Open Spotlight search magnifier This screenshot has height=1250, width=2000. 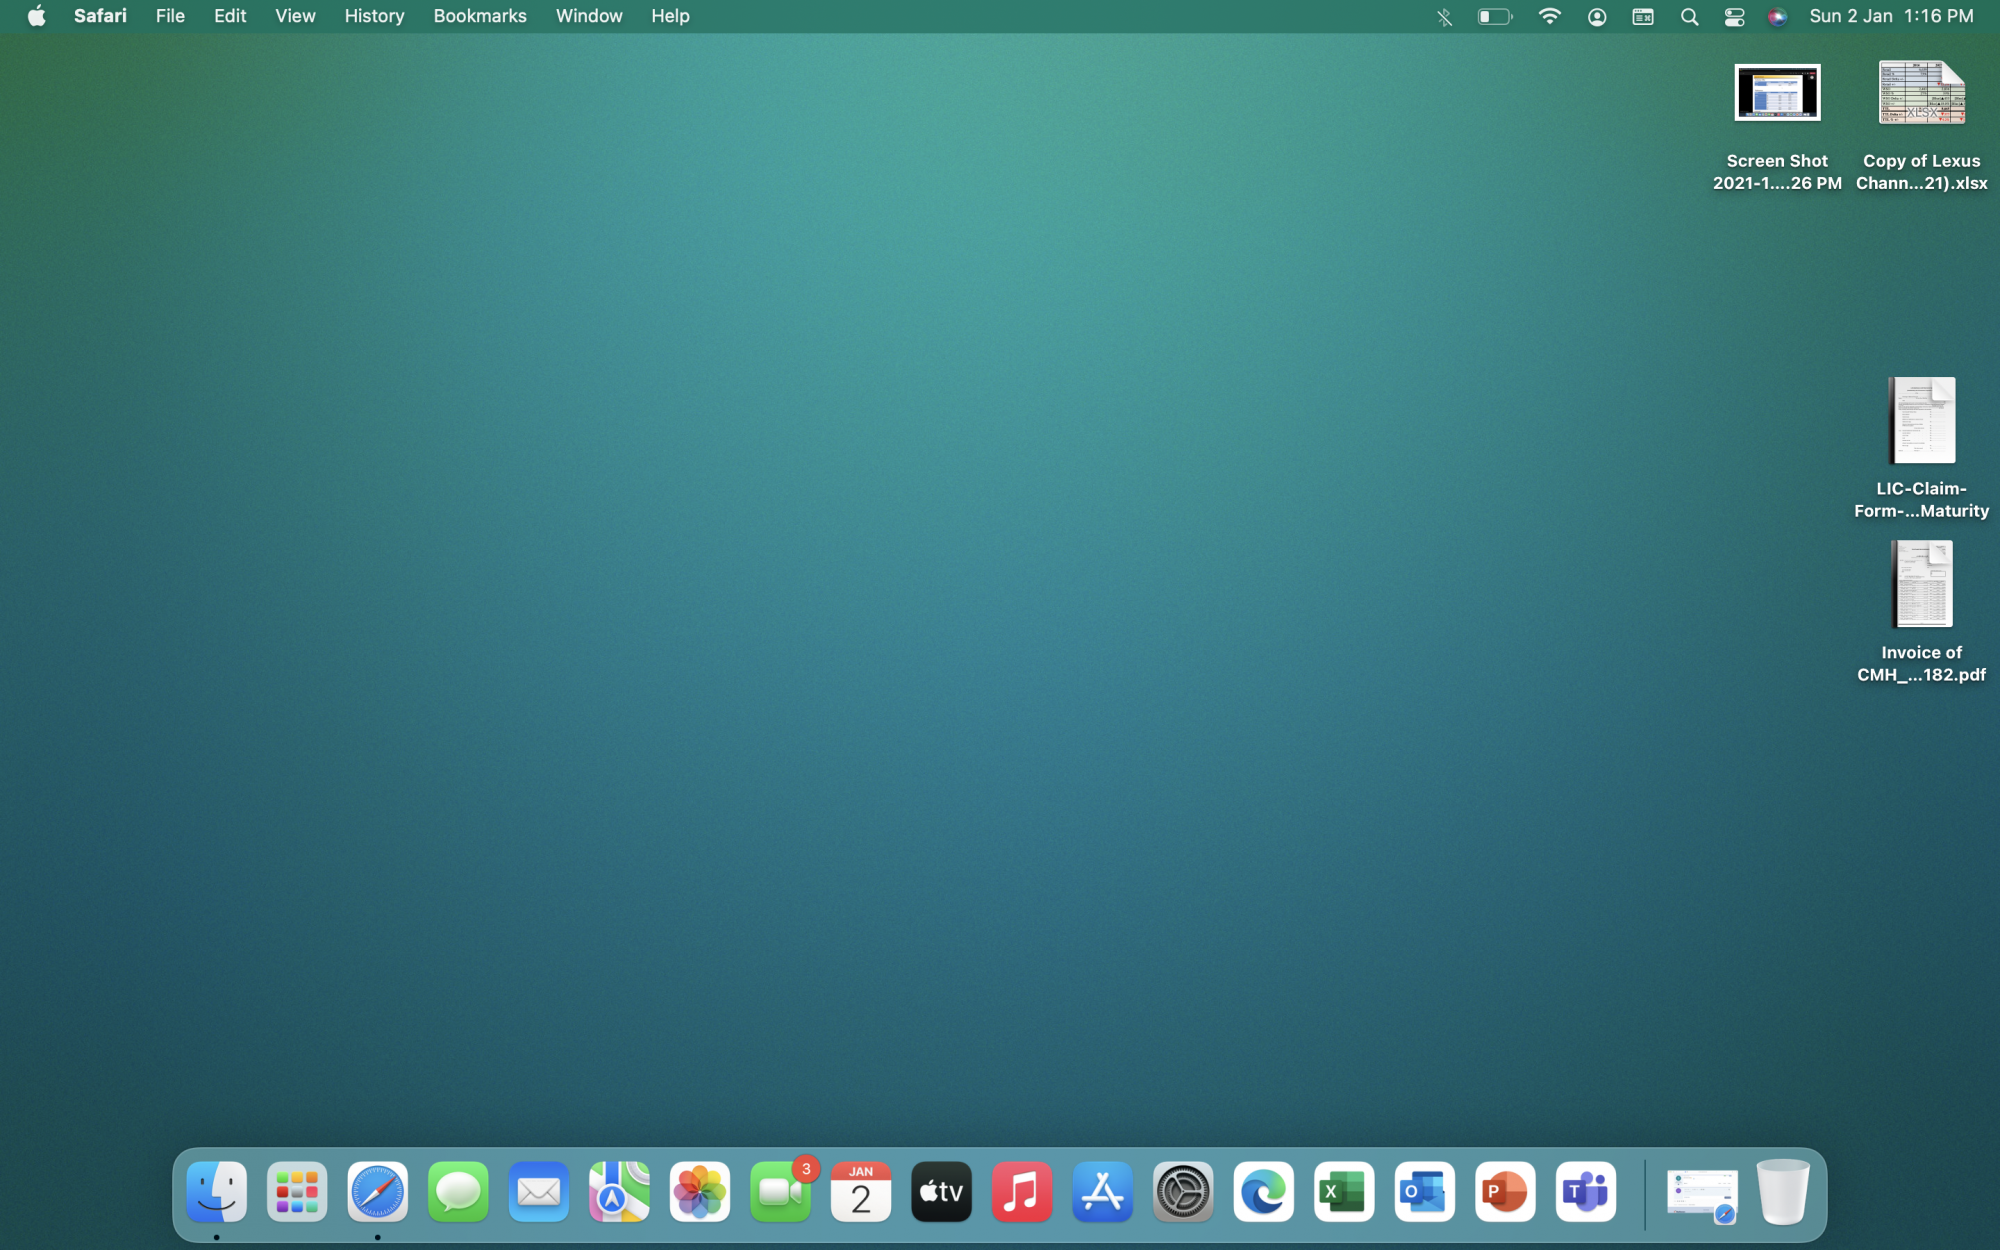[1689, 17]
